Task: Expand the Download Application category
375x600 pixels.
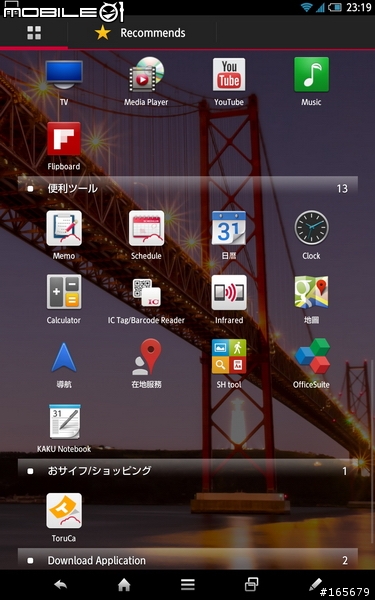Action: (x=188, y=560)
